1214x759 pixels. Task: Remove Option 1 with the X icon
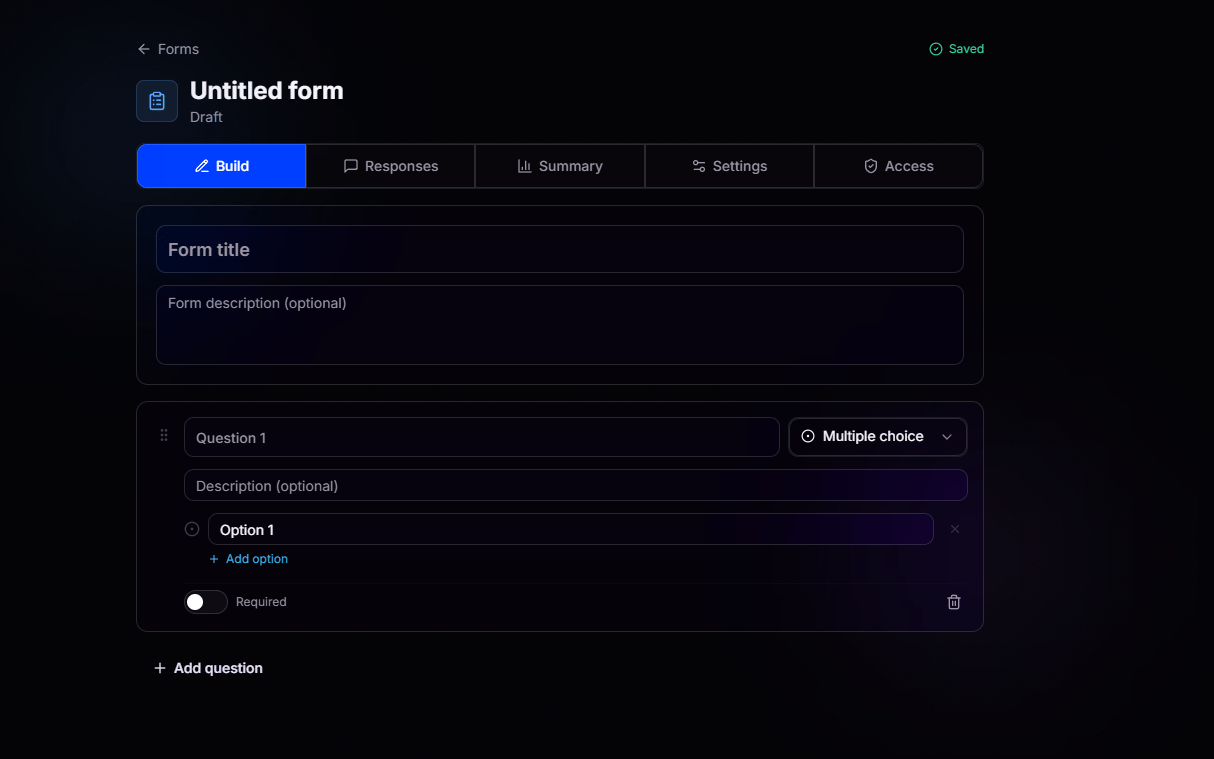pyautogui.click(x=955, y=529)
